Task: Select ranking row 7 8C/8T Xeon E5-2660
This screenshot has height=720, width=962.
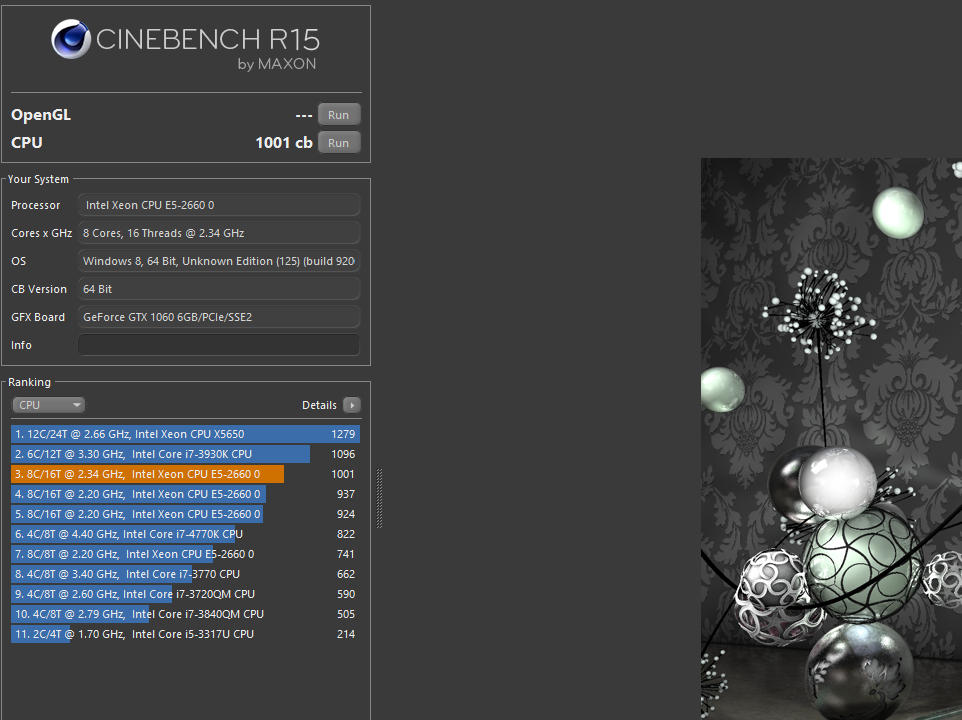Action: pos(185,554)
